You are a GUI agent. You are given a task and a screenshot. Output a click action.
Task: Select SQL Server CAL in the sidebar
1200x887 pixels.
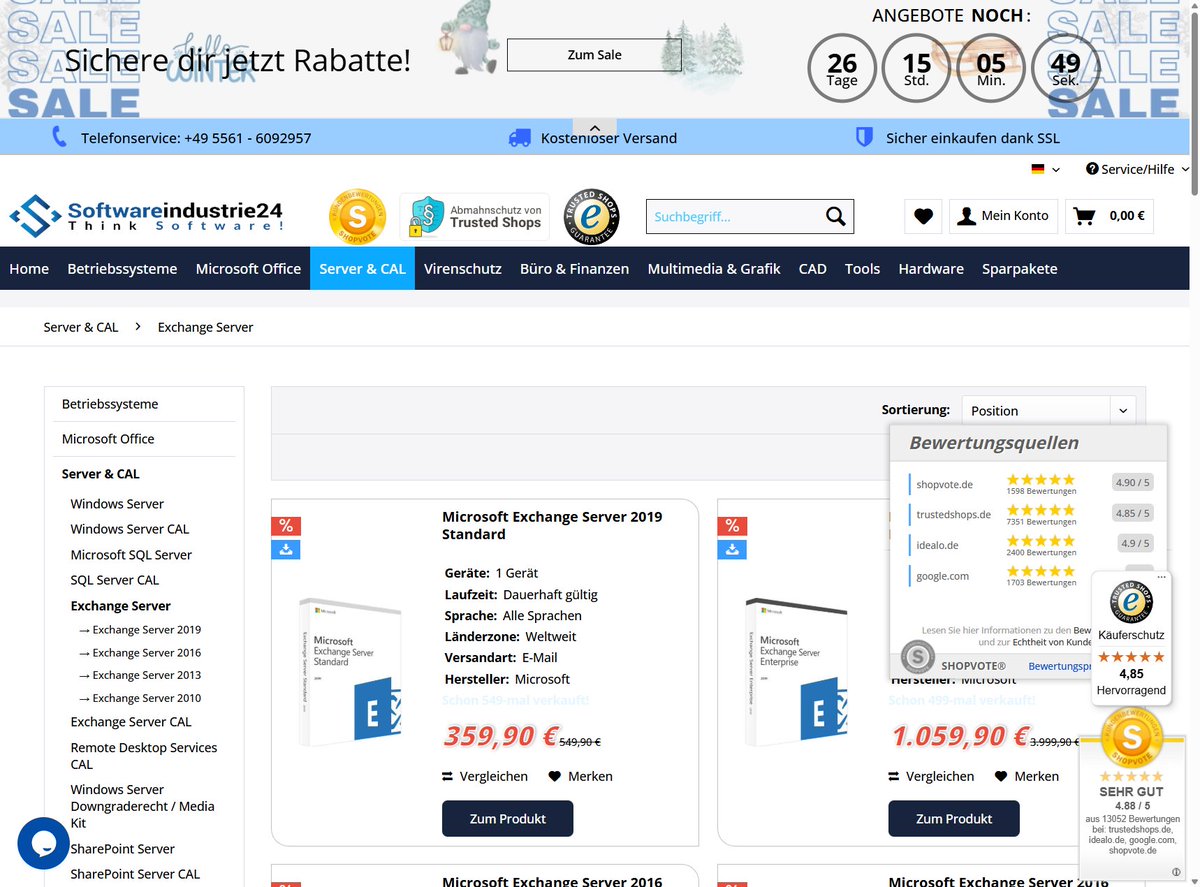tap(115, 580)
